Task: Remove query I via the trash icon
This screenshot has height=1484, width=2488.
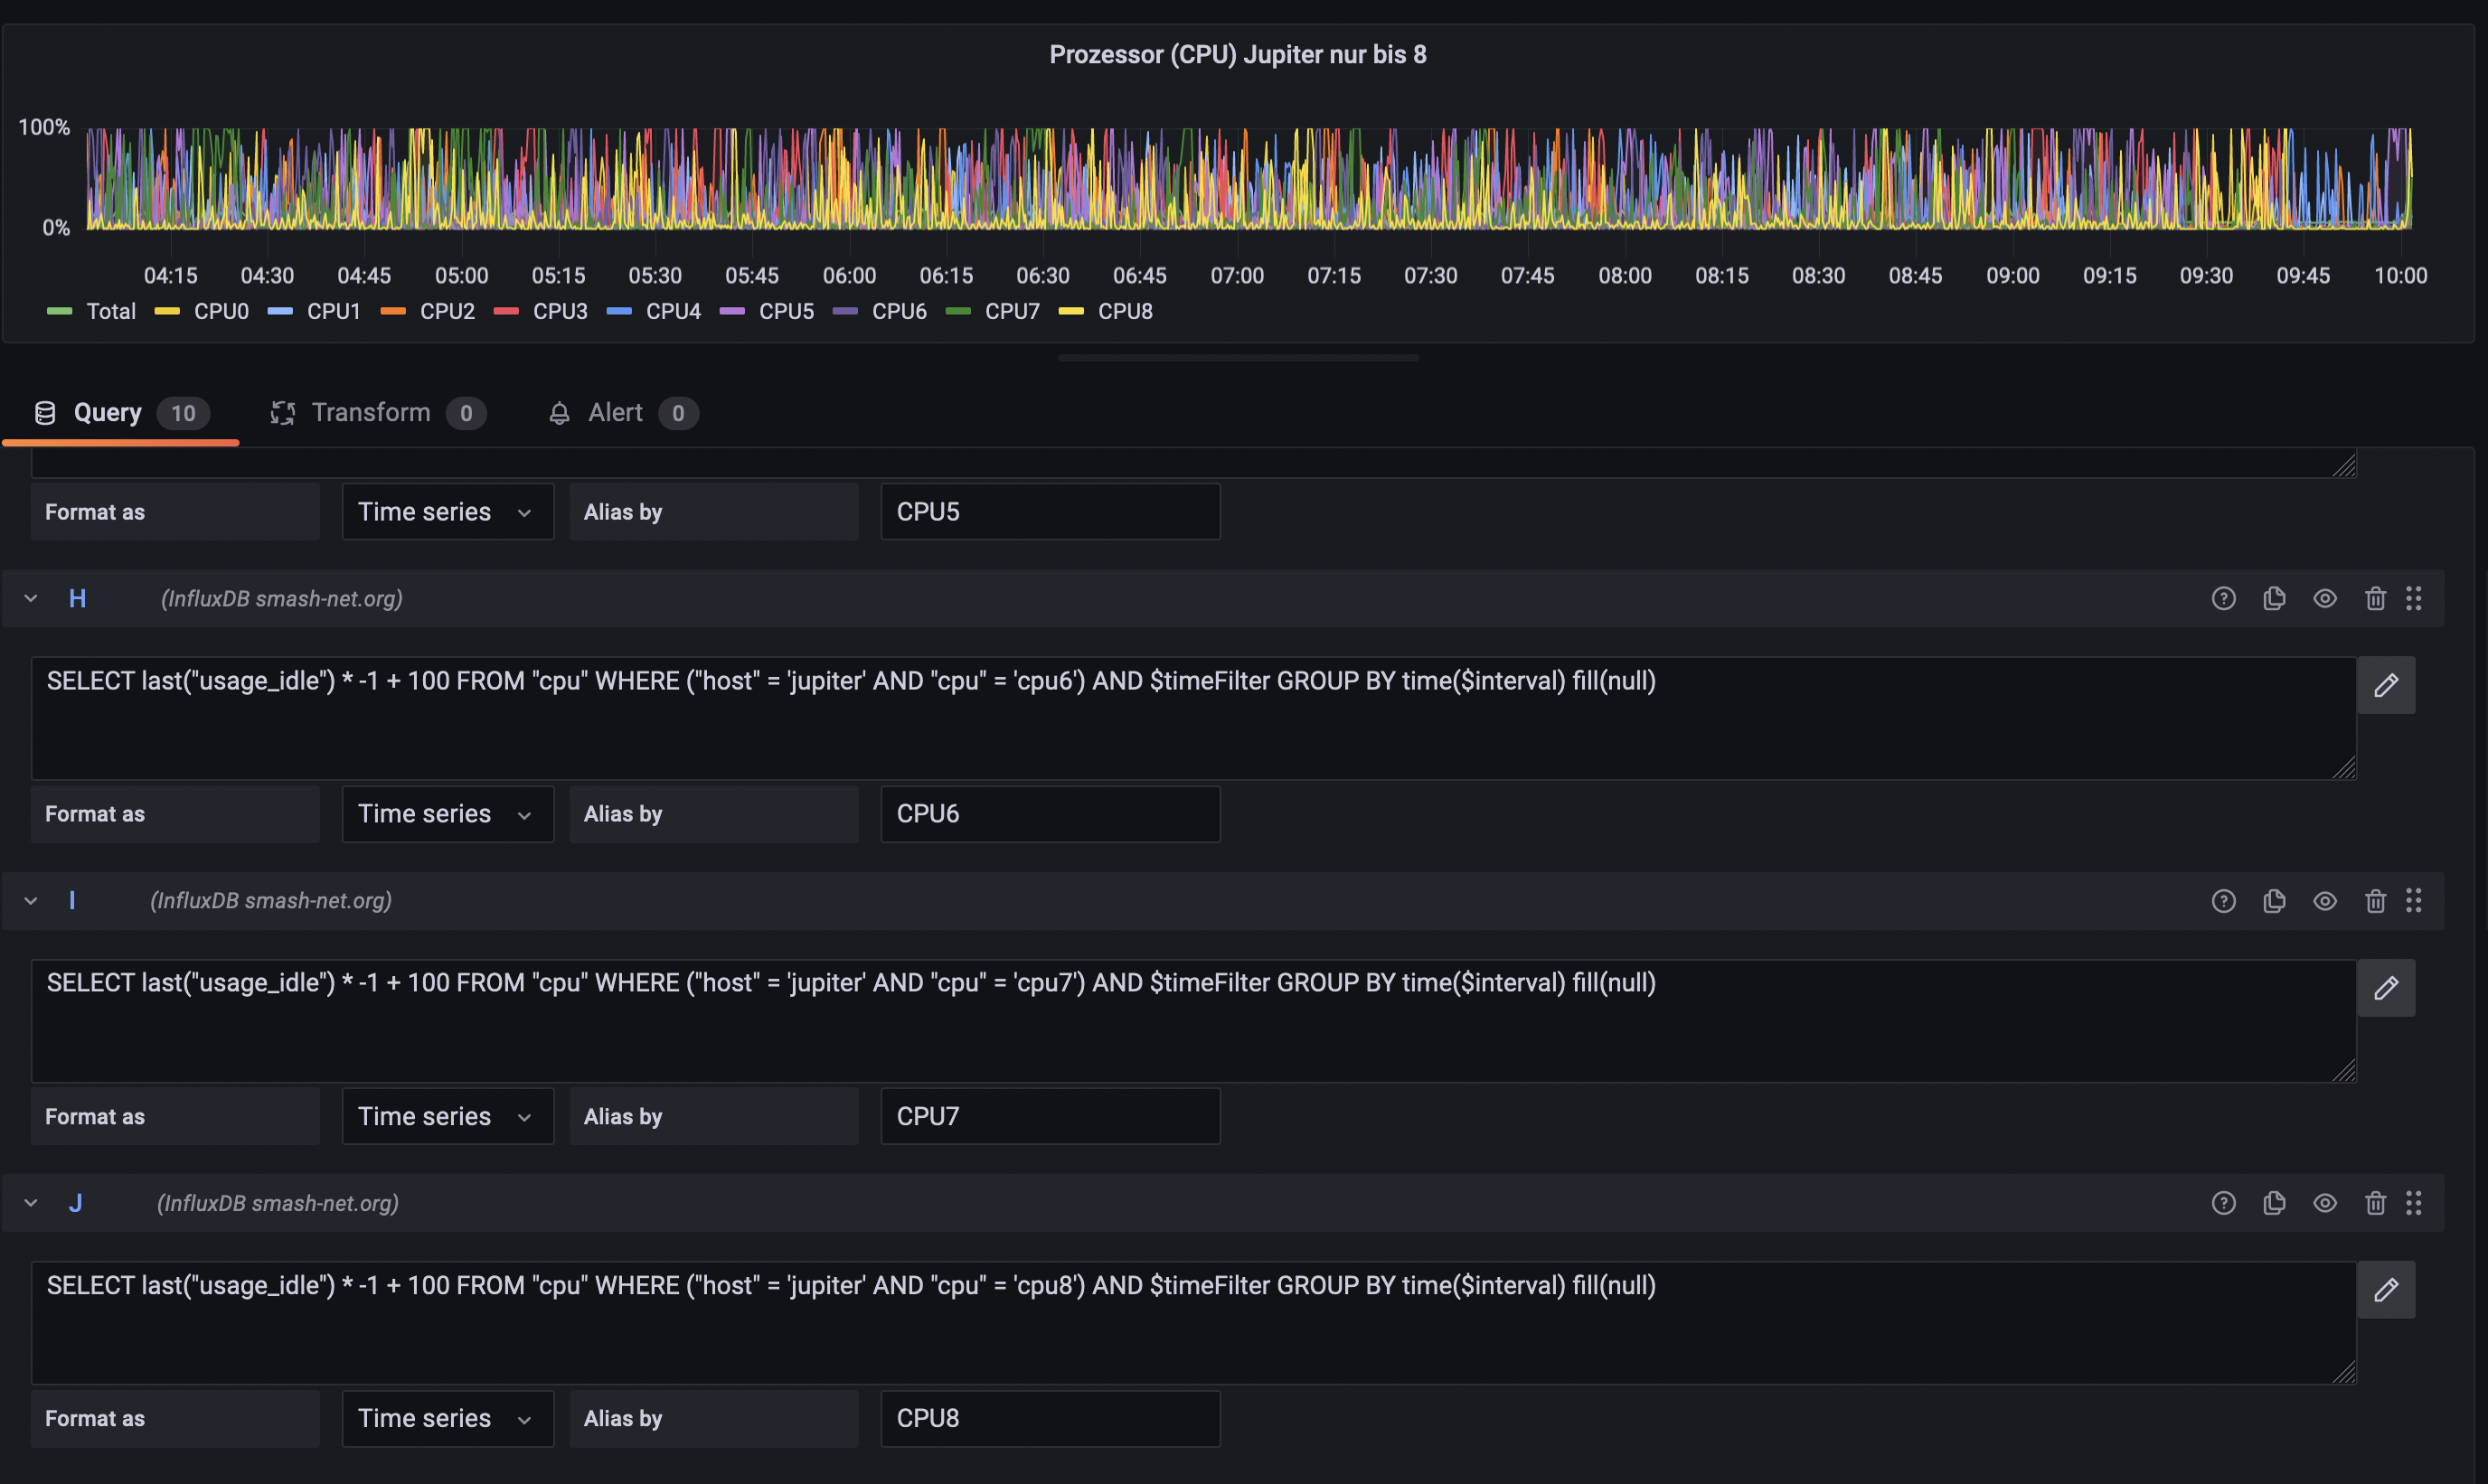Action: pos(2376,900)
